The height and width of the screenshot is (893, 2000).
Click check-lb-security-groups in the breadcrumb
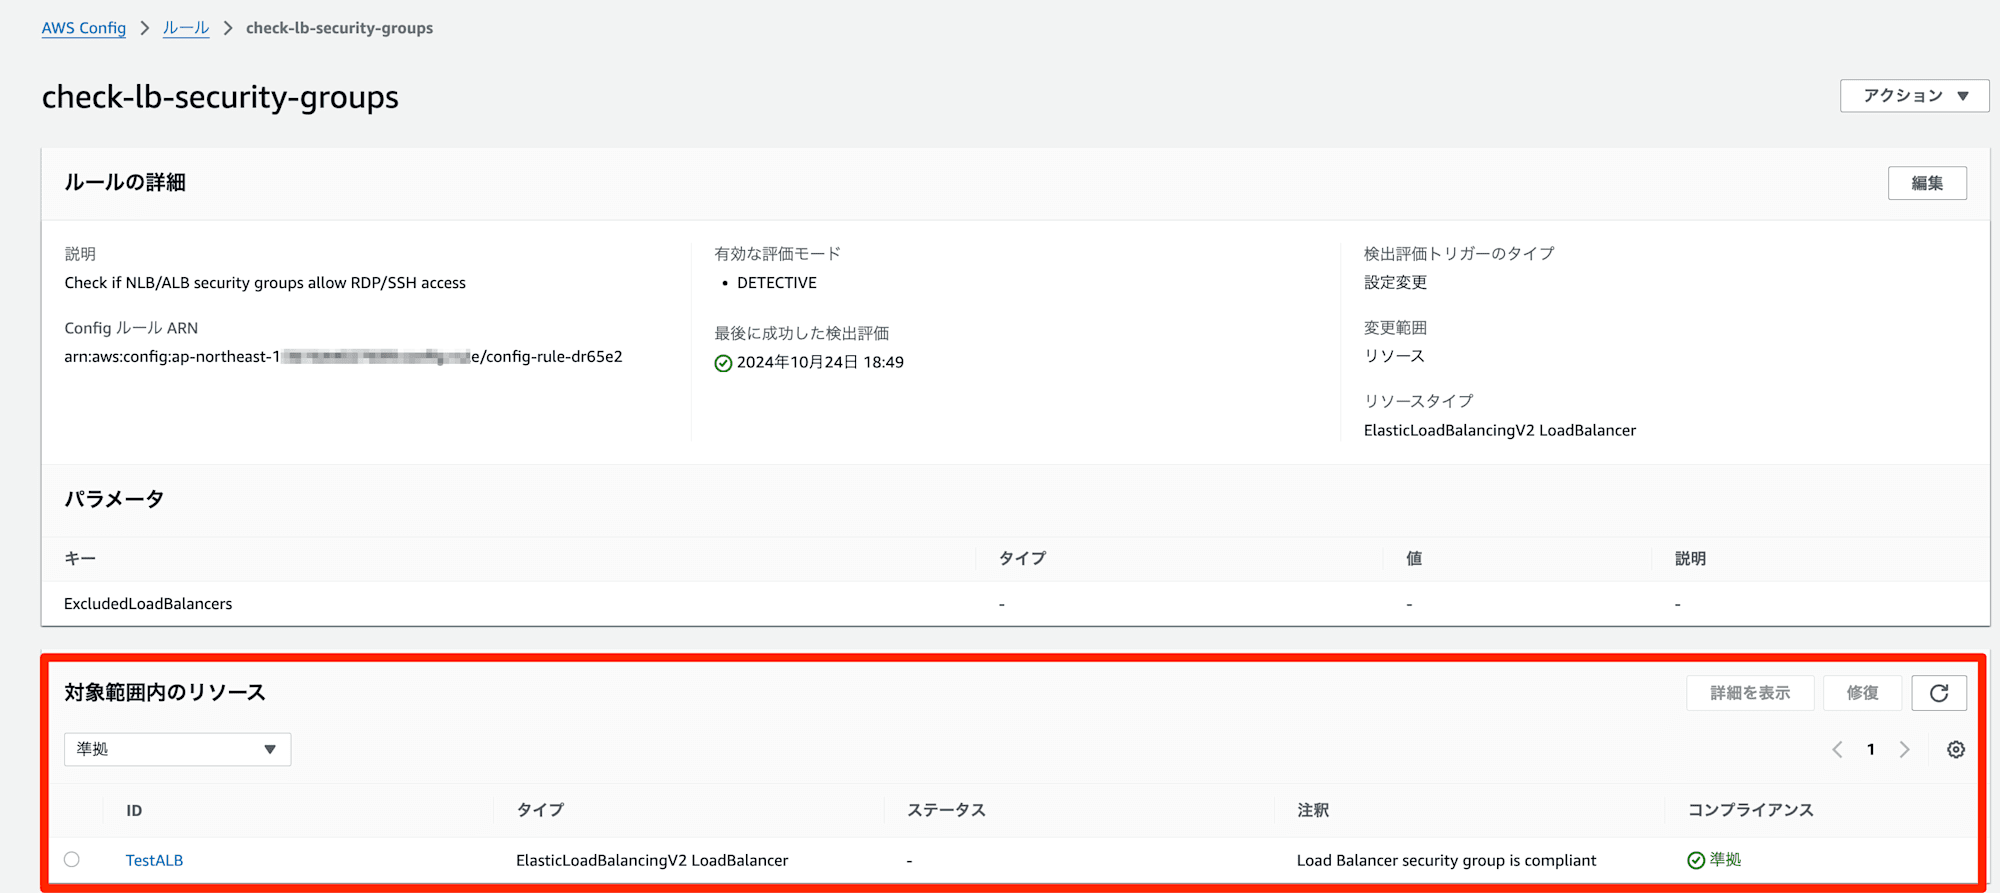339,28
